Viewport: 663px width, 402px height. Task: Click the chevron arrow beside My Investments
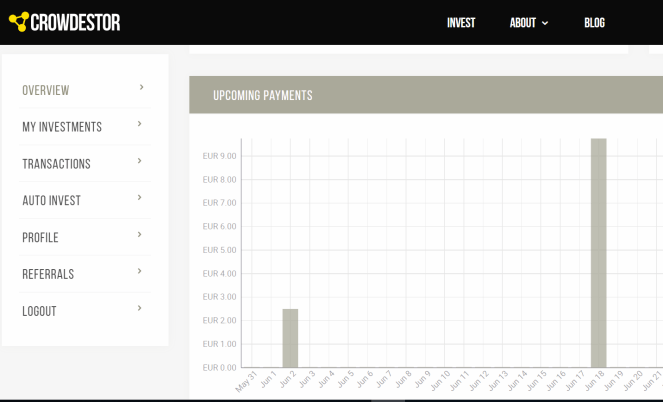139,125
